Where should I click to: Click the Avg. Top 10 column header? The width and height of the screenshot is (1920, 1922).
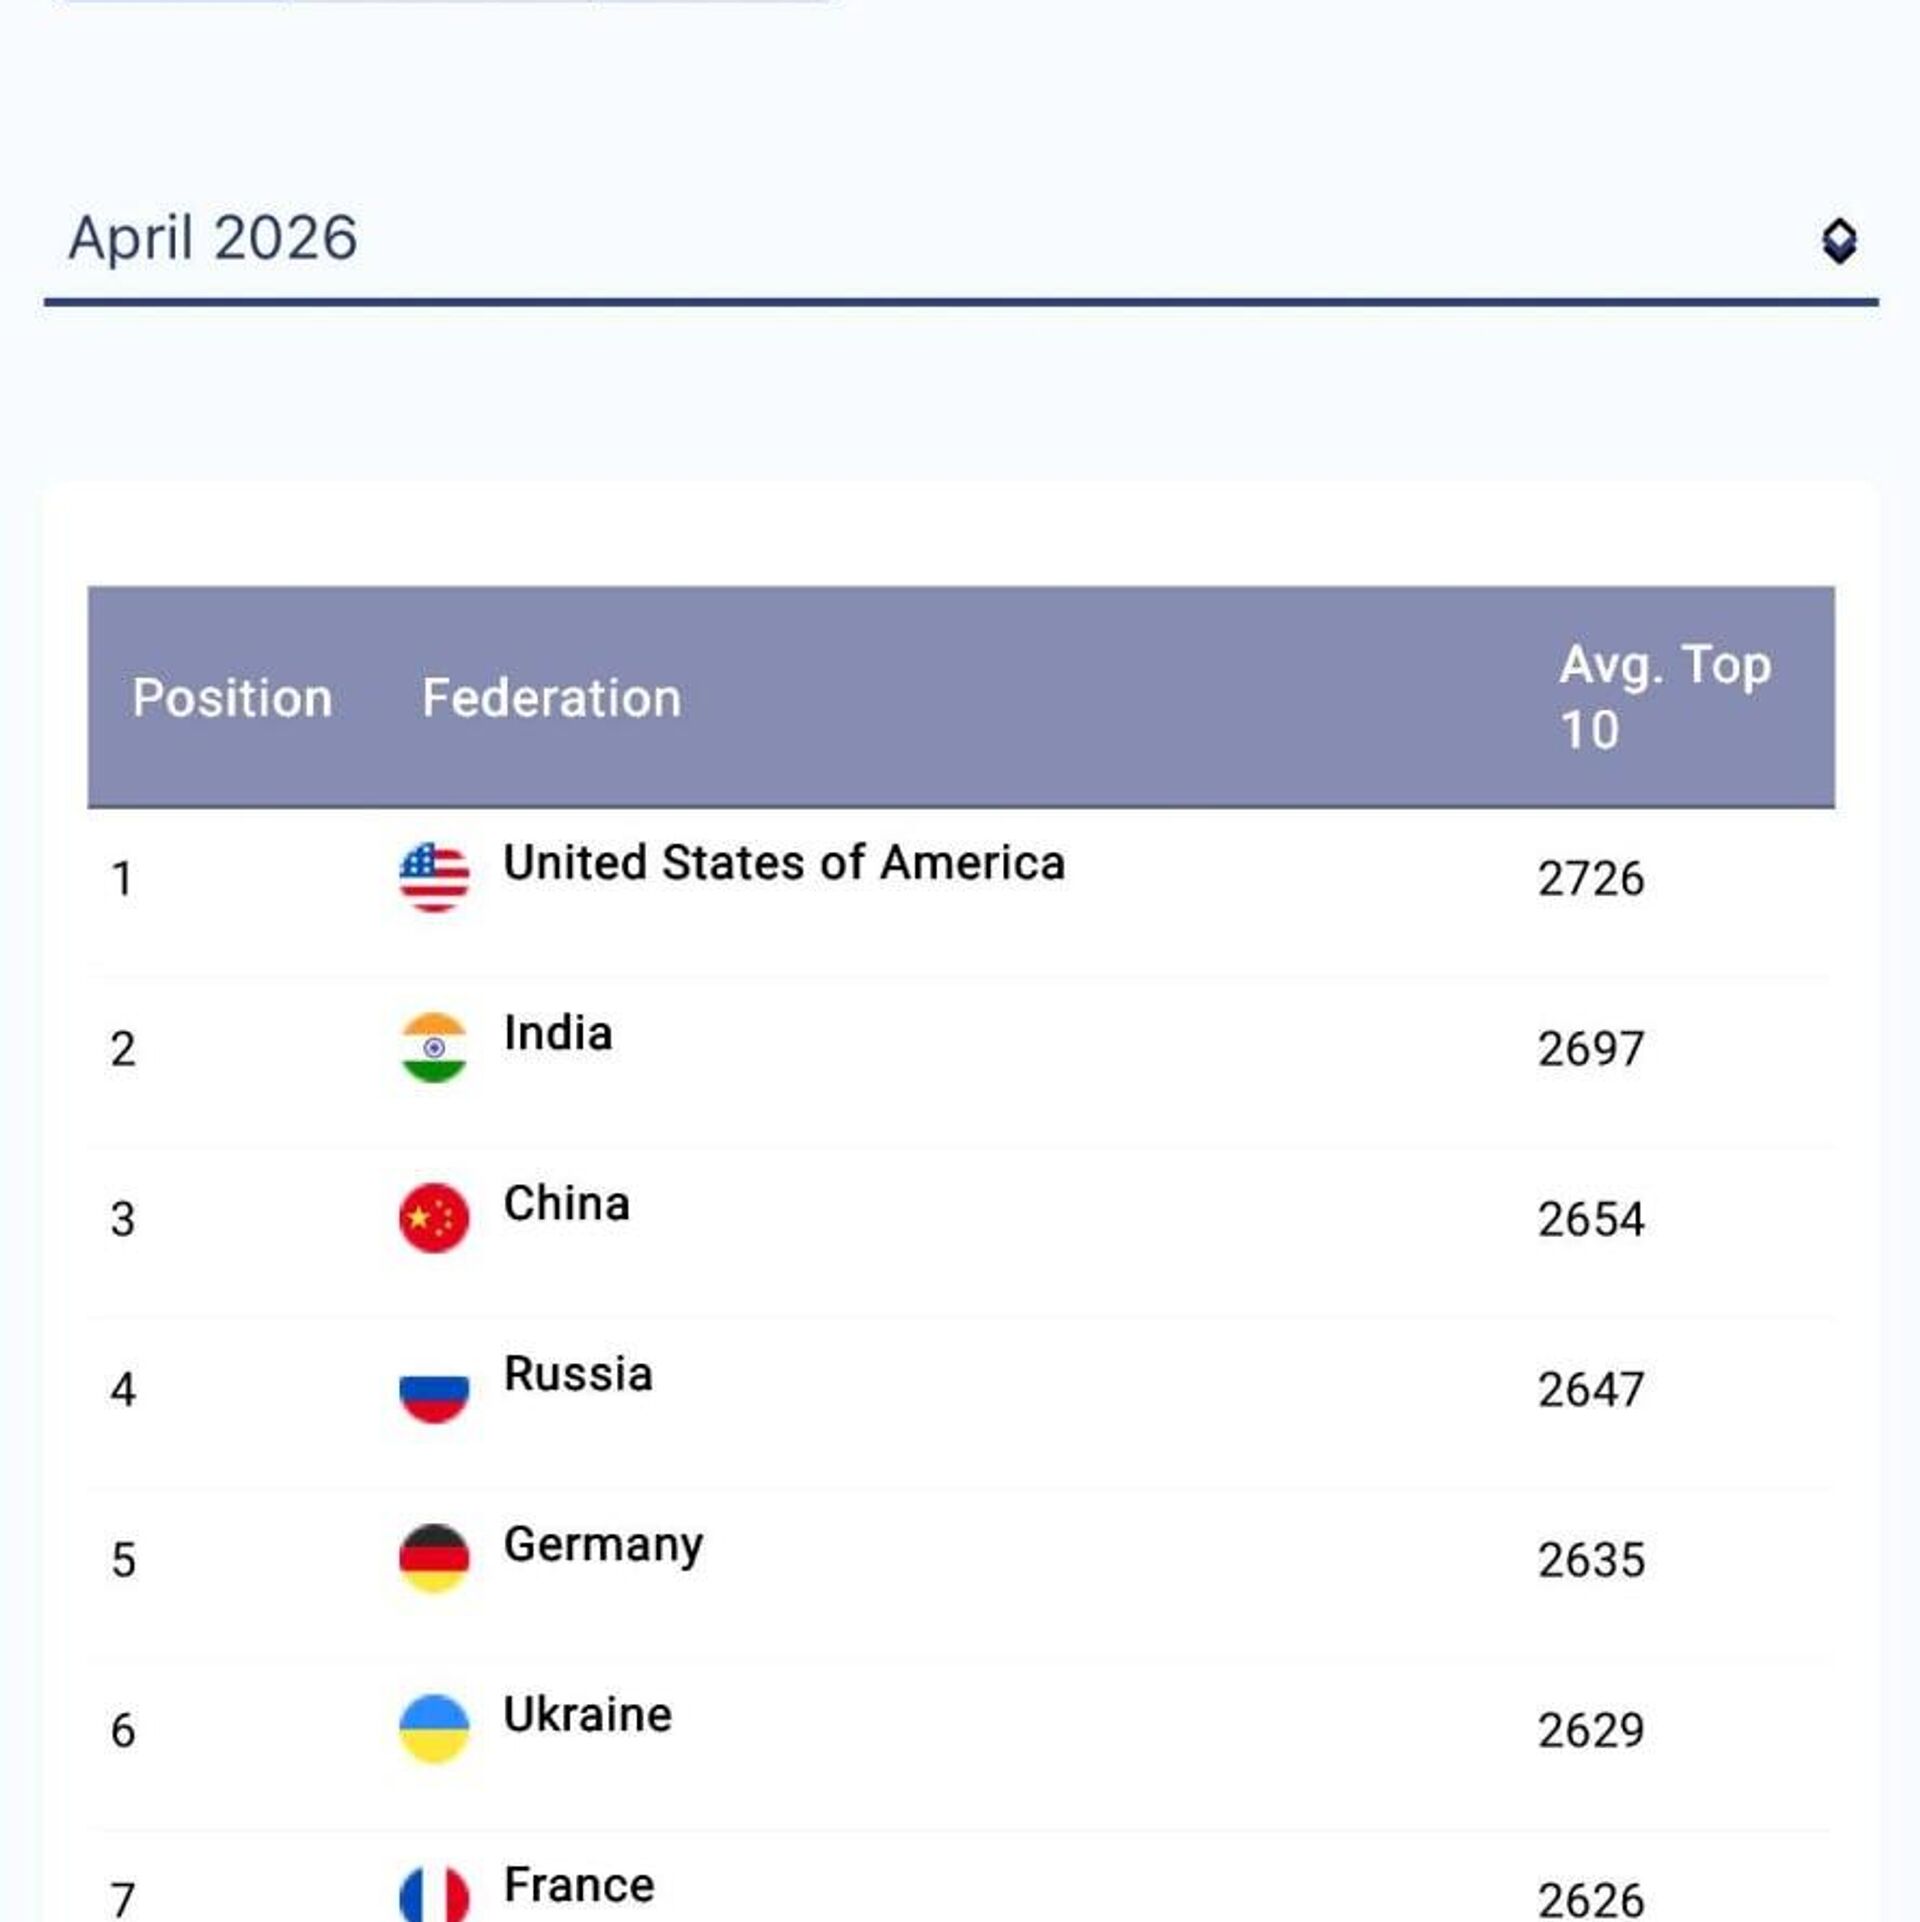coord(1664,696)
